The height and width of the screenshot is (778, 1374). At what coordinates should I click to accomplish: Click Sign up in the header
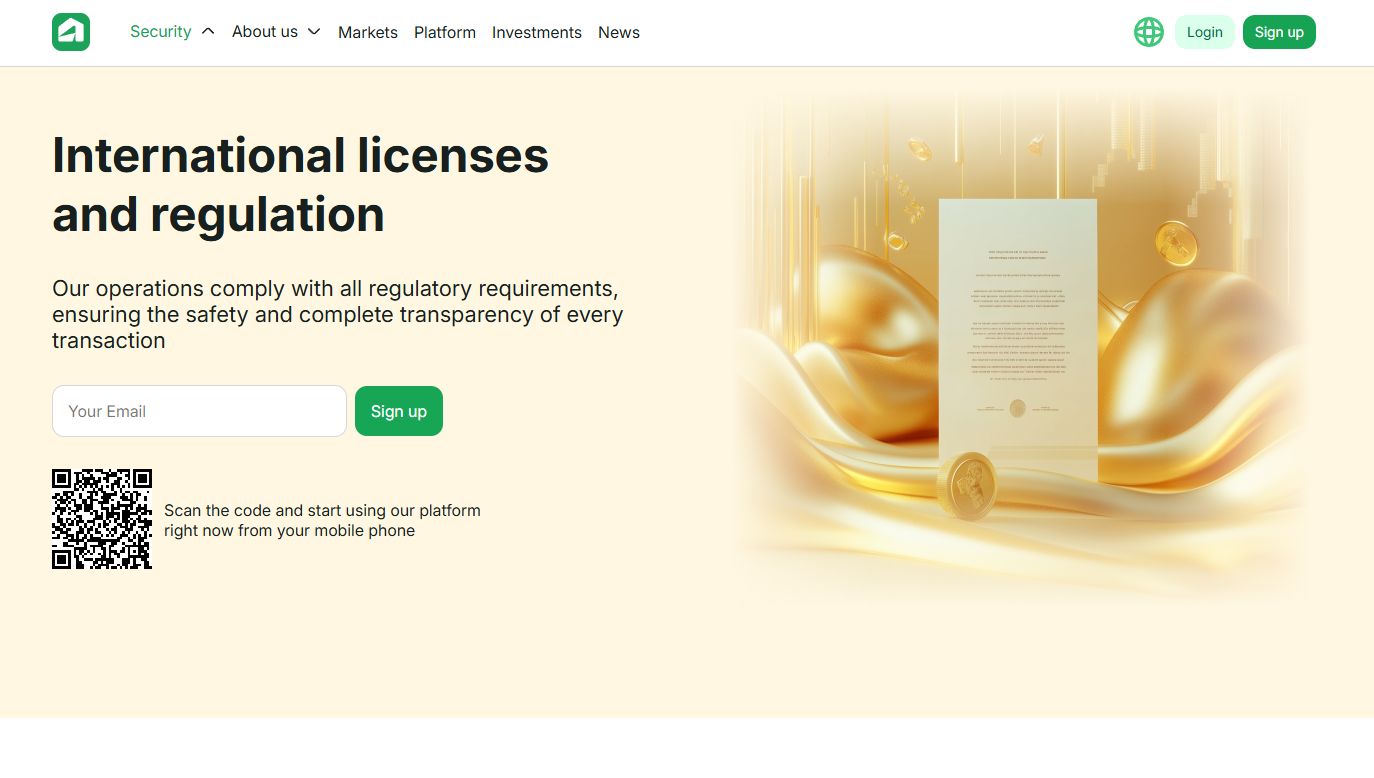pyautogui.click(x=1279, y=32)
